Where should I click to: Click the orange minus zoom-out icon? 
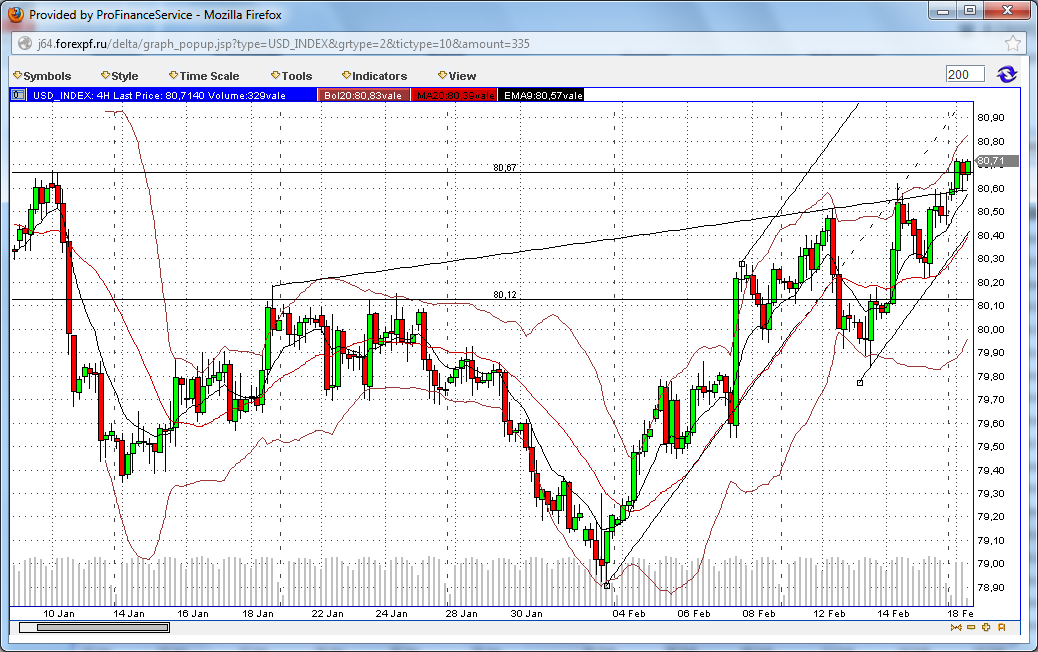tap(970, 628)
